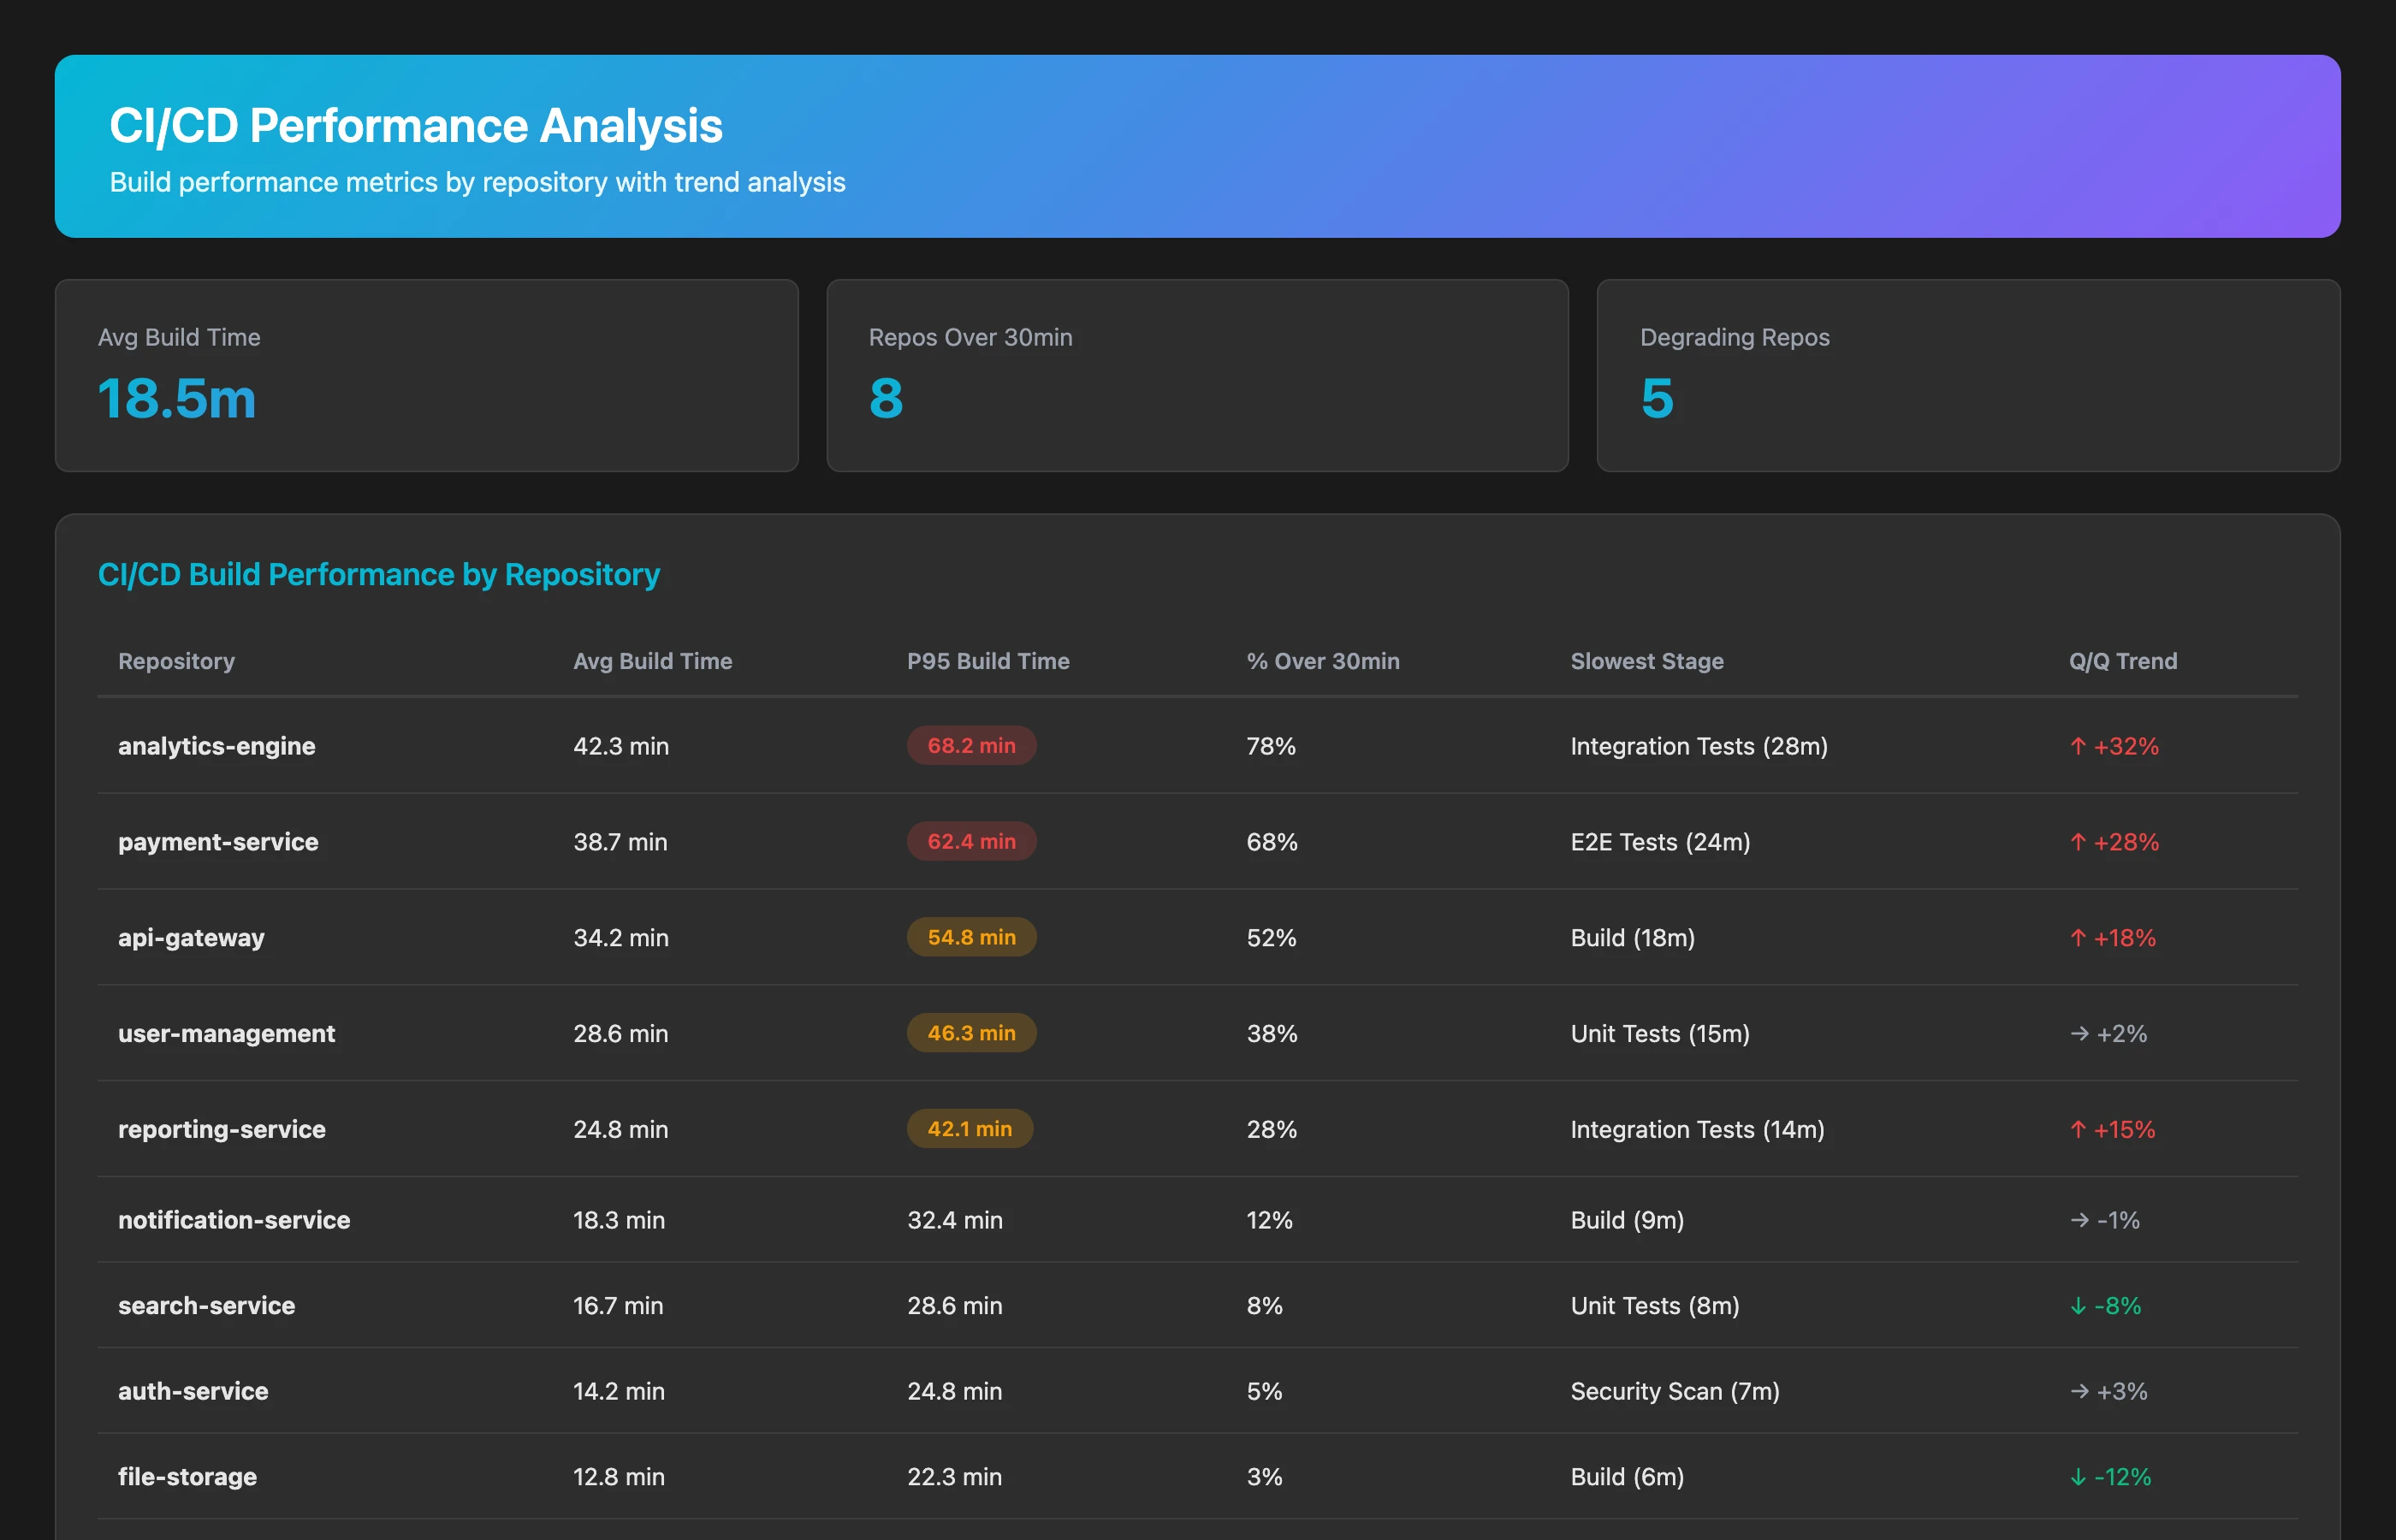This screenshot has height=1540, width=2396.
Task: Select the api-gateway repository name
Action: click(x=191, y=938)
